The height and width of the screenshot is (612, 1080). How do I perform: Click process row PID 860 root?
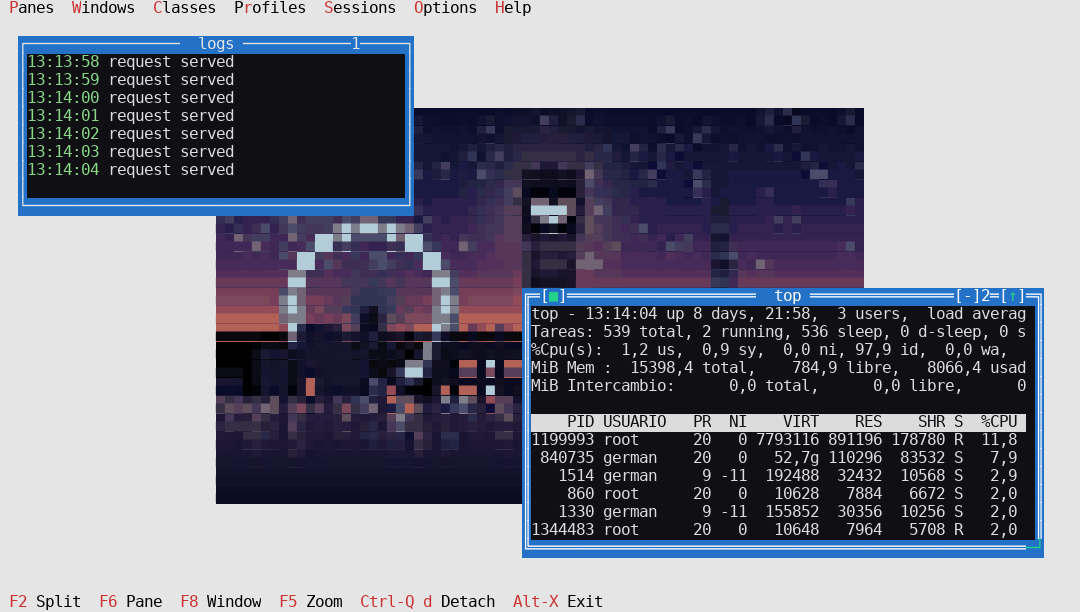click(x=778, y=494)
